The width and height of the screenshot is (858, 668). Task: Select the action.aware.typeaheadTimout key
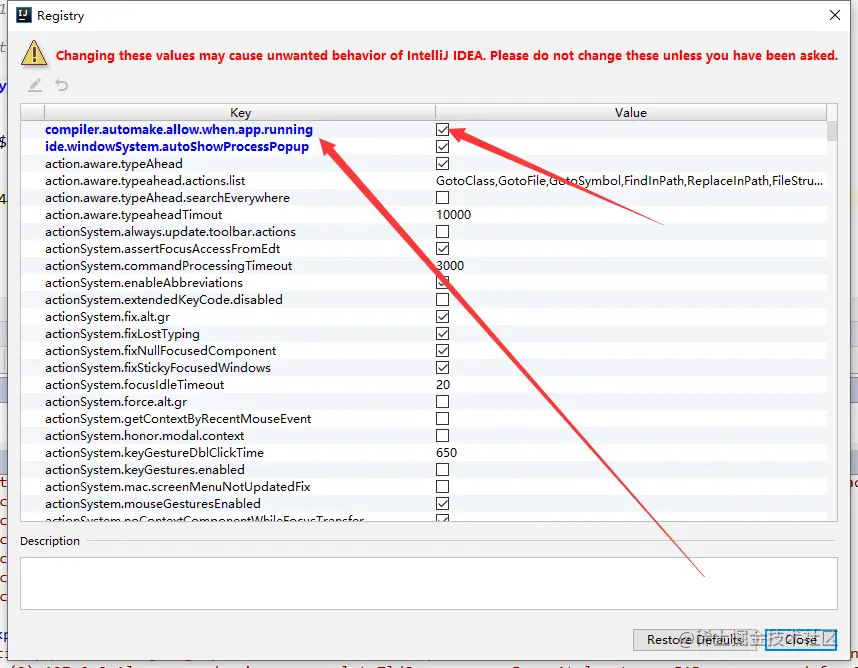tap(134, 214)
